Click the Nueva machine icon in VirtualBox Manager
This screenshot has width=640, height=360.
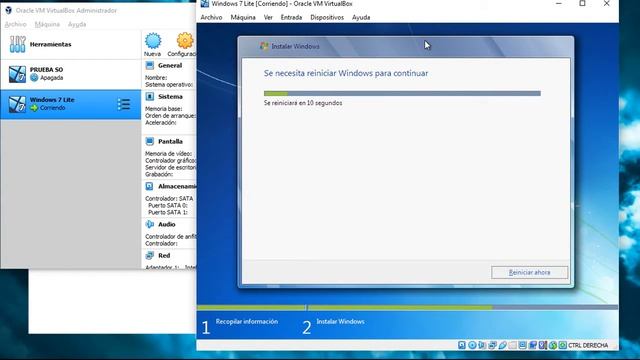pos(153,40)
